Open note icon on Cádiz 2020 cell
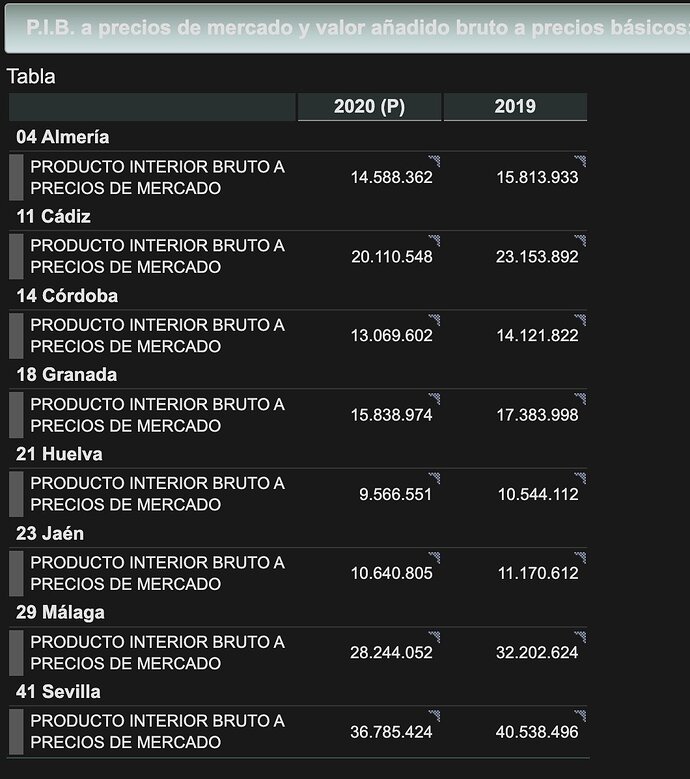 (434, 240)
